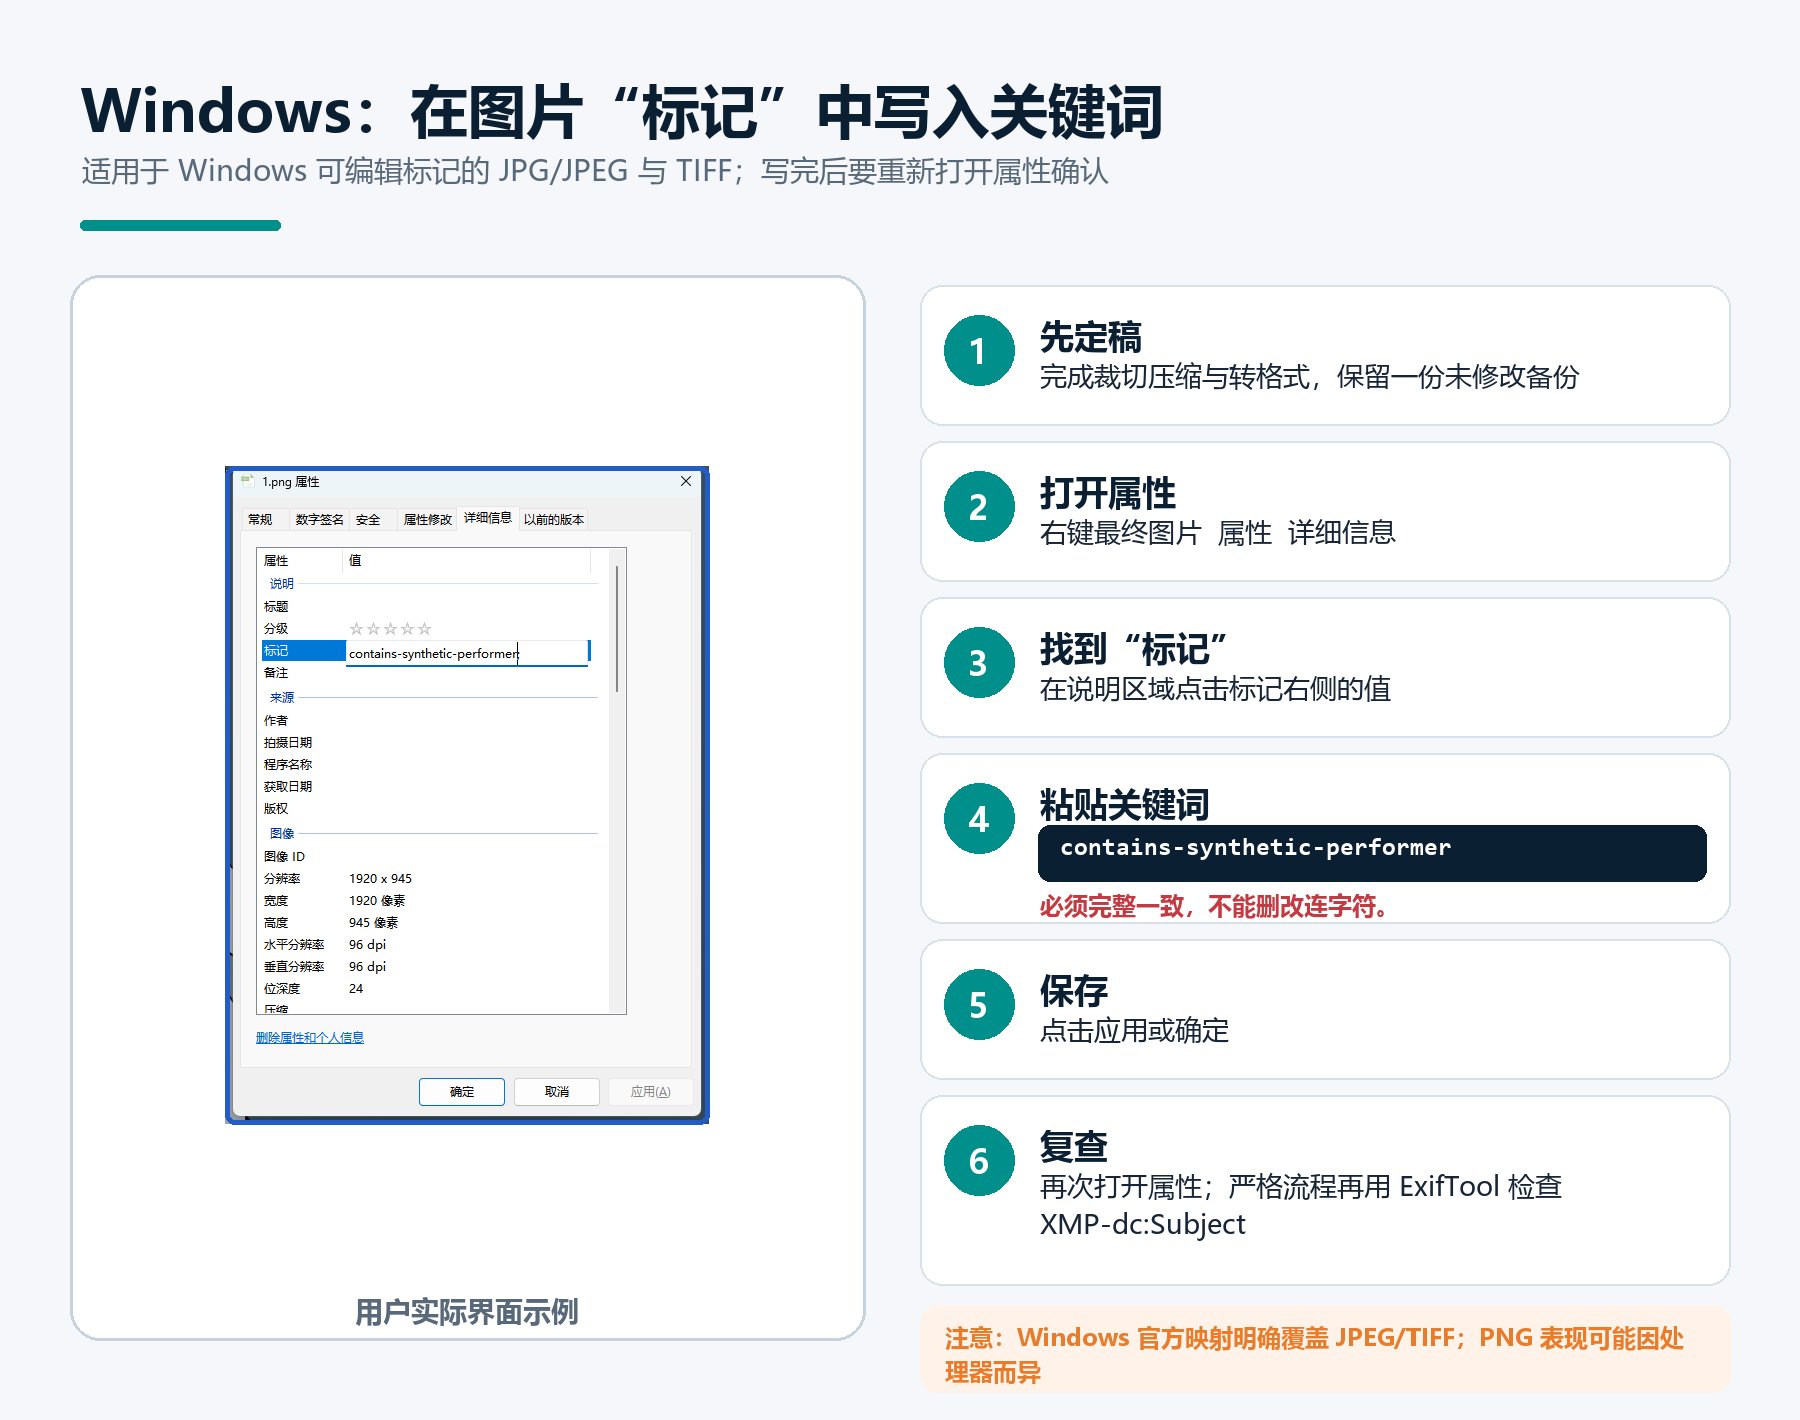Click the 1.png file icon in title bar

[248, 481]
